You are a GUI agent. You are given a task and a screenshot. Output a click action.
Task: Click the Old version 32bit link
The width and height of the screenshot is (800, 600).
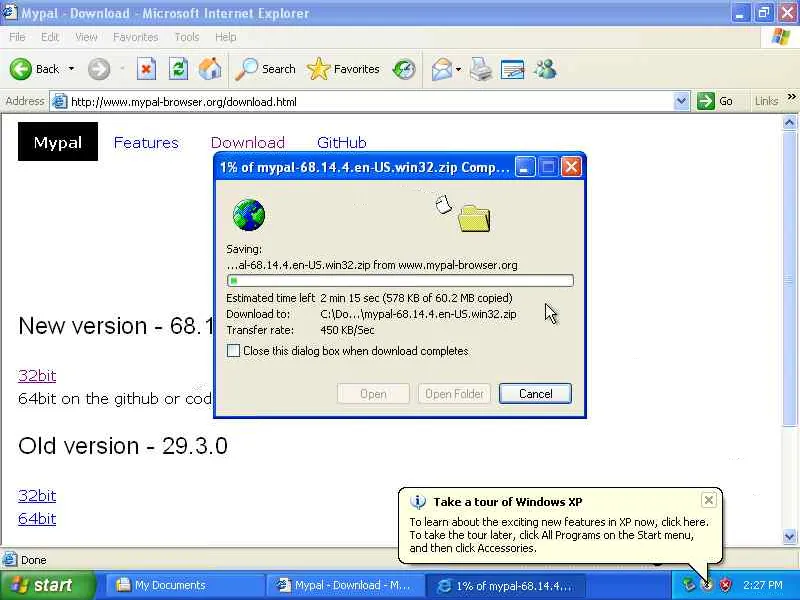click(x=37, y=495)
